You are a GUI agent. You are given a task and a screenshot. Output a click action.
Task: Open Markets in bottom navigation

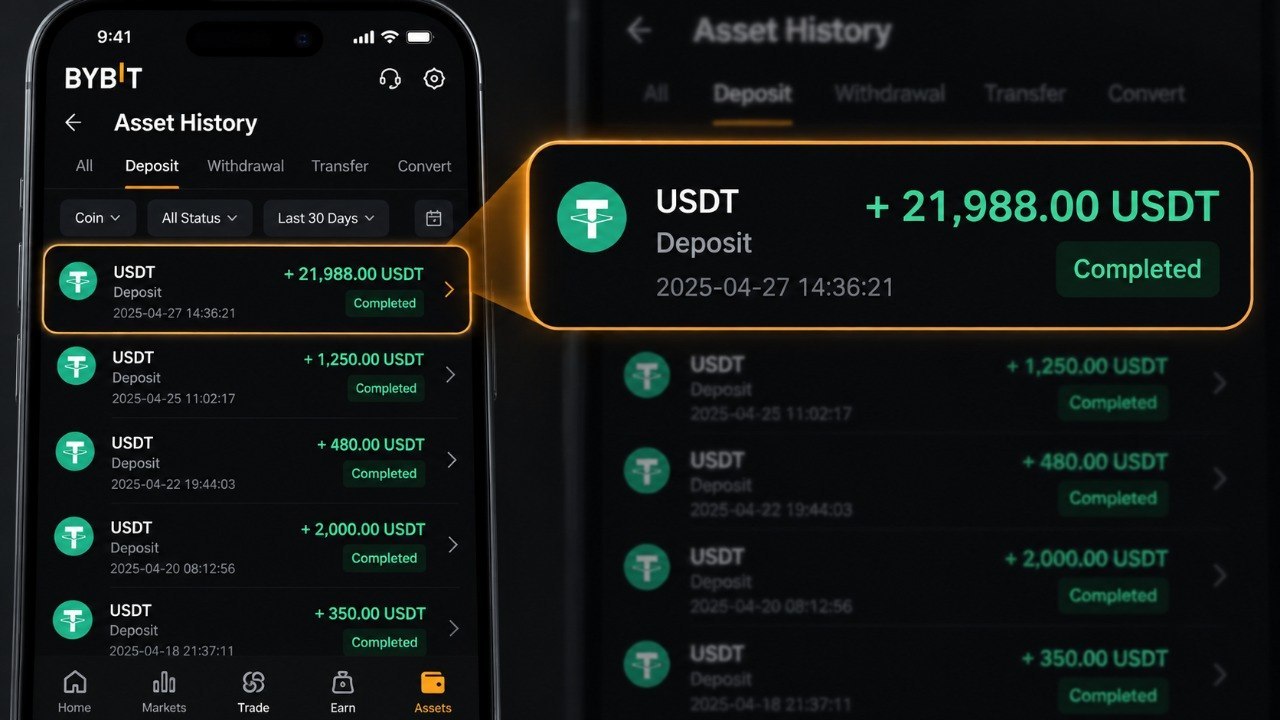click(164, 691)
